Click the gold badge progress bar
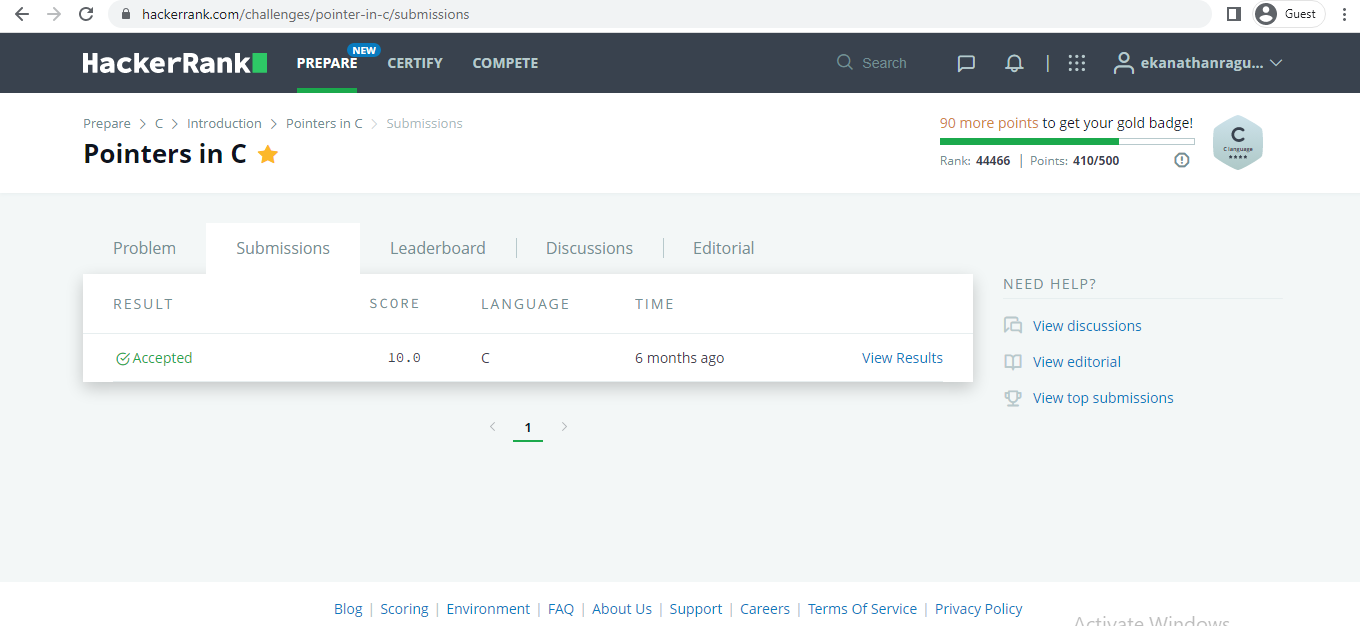The width and height of the screenshot is (1360, 626). click(1067, 141)
